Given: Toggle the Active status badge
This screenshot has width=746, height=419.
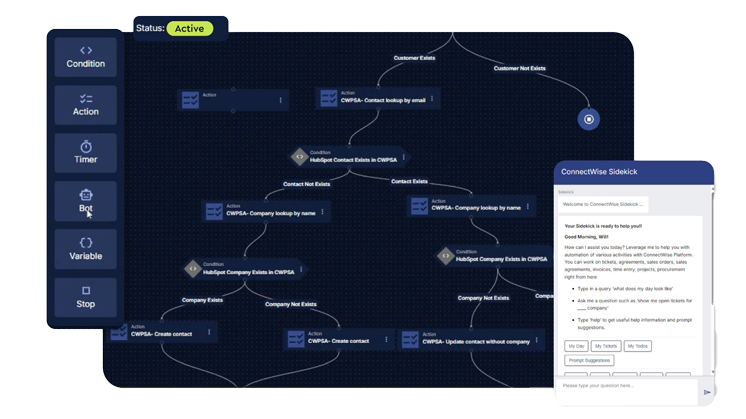Looking at the screenshot, I should click(189, 29).
